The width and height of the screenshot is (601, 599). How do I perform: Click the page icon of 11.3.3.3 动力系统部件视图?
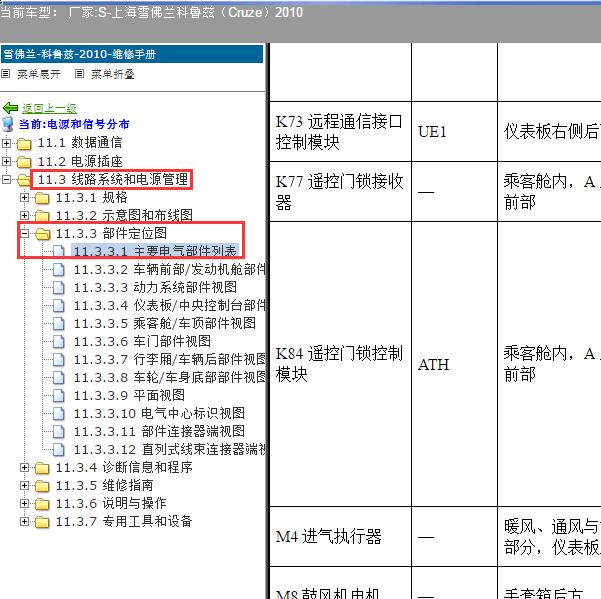(59, 287)
